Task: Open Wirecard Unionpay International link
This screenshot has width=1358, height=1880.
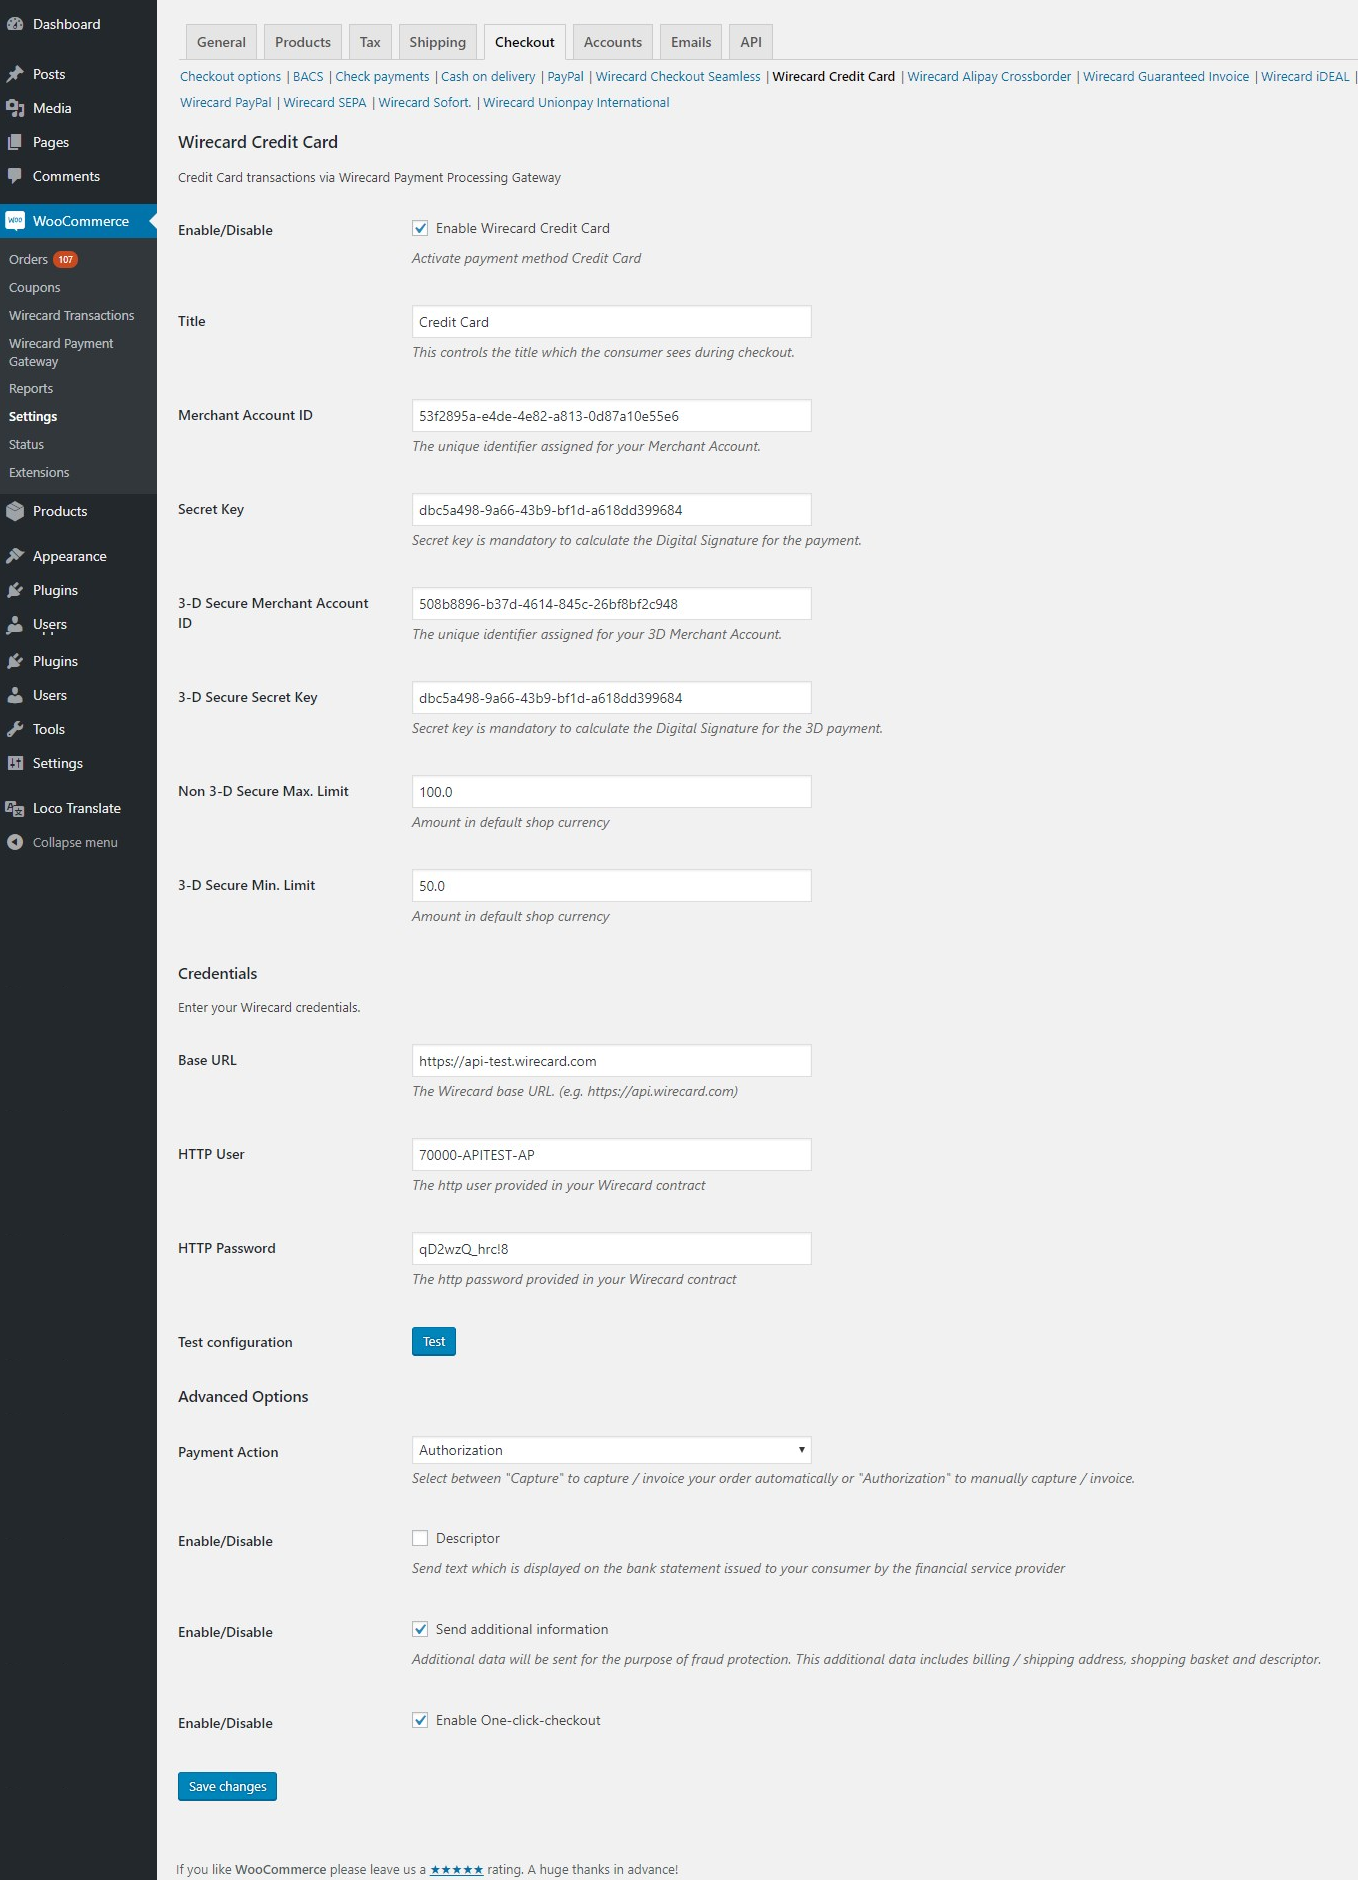Action: pos(576,103)
